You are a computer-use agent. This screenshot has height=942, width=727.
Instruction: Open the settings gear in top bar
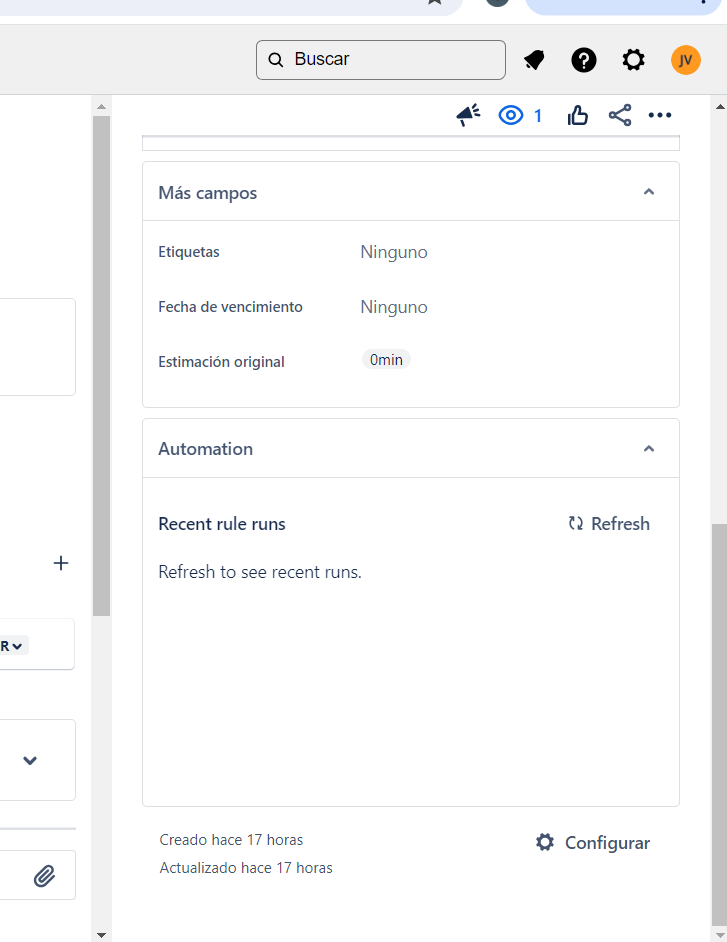633,60
